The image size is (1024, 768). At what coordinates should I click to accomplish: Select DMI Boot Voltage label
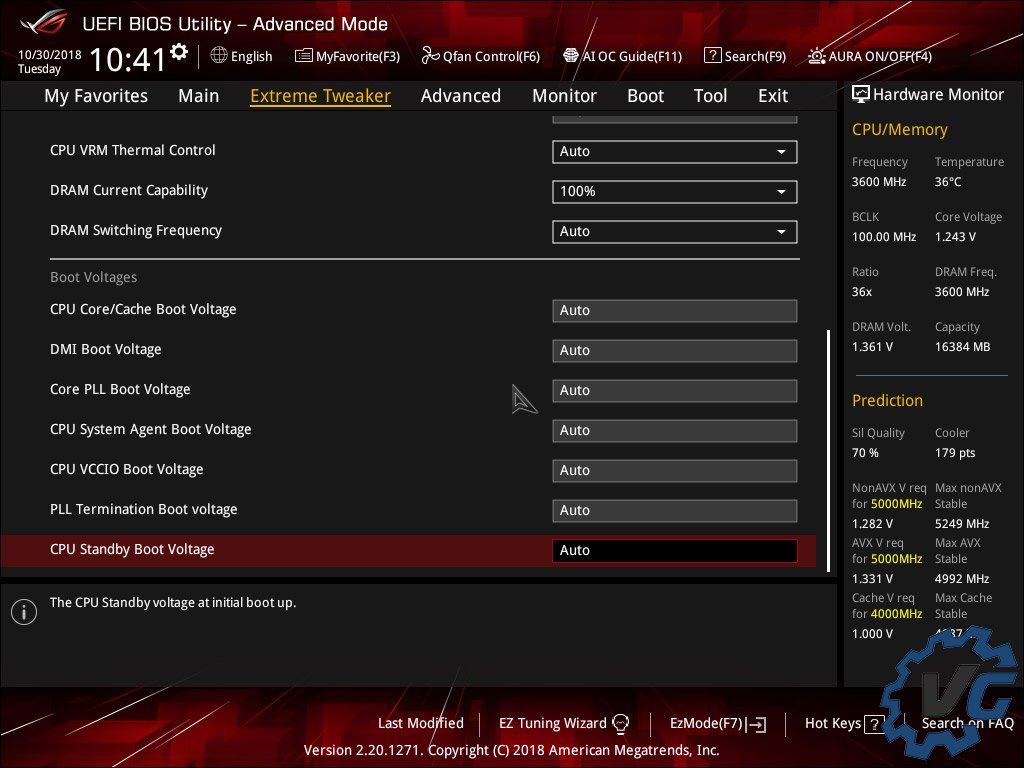(106, 349)
